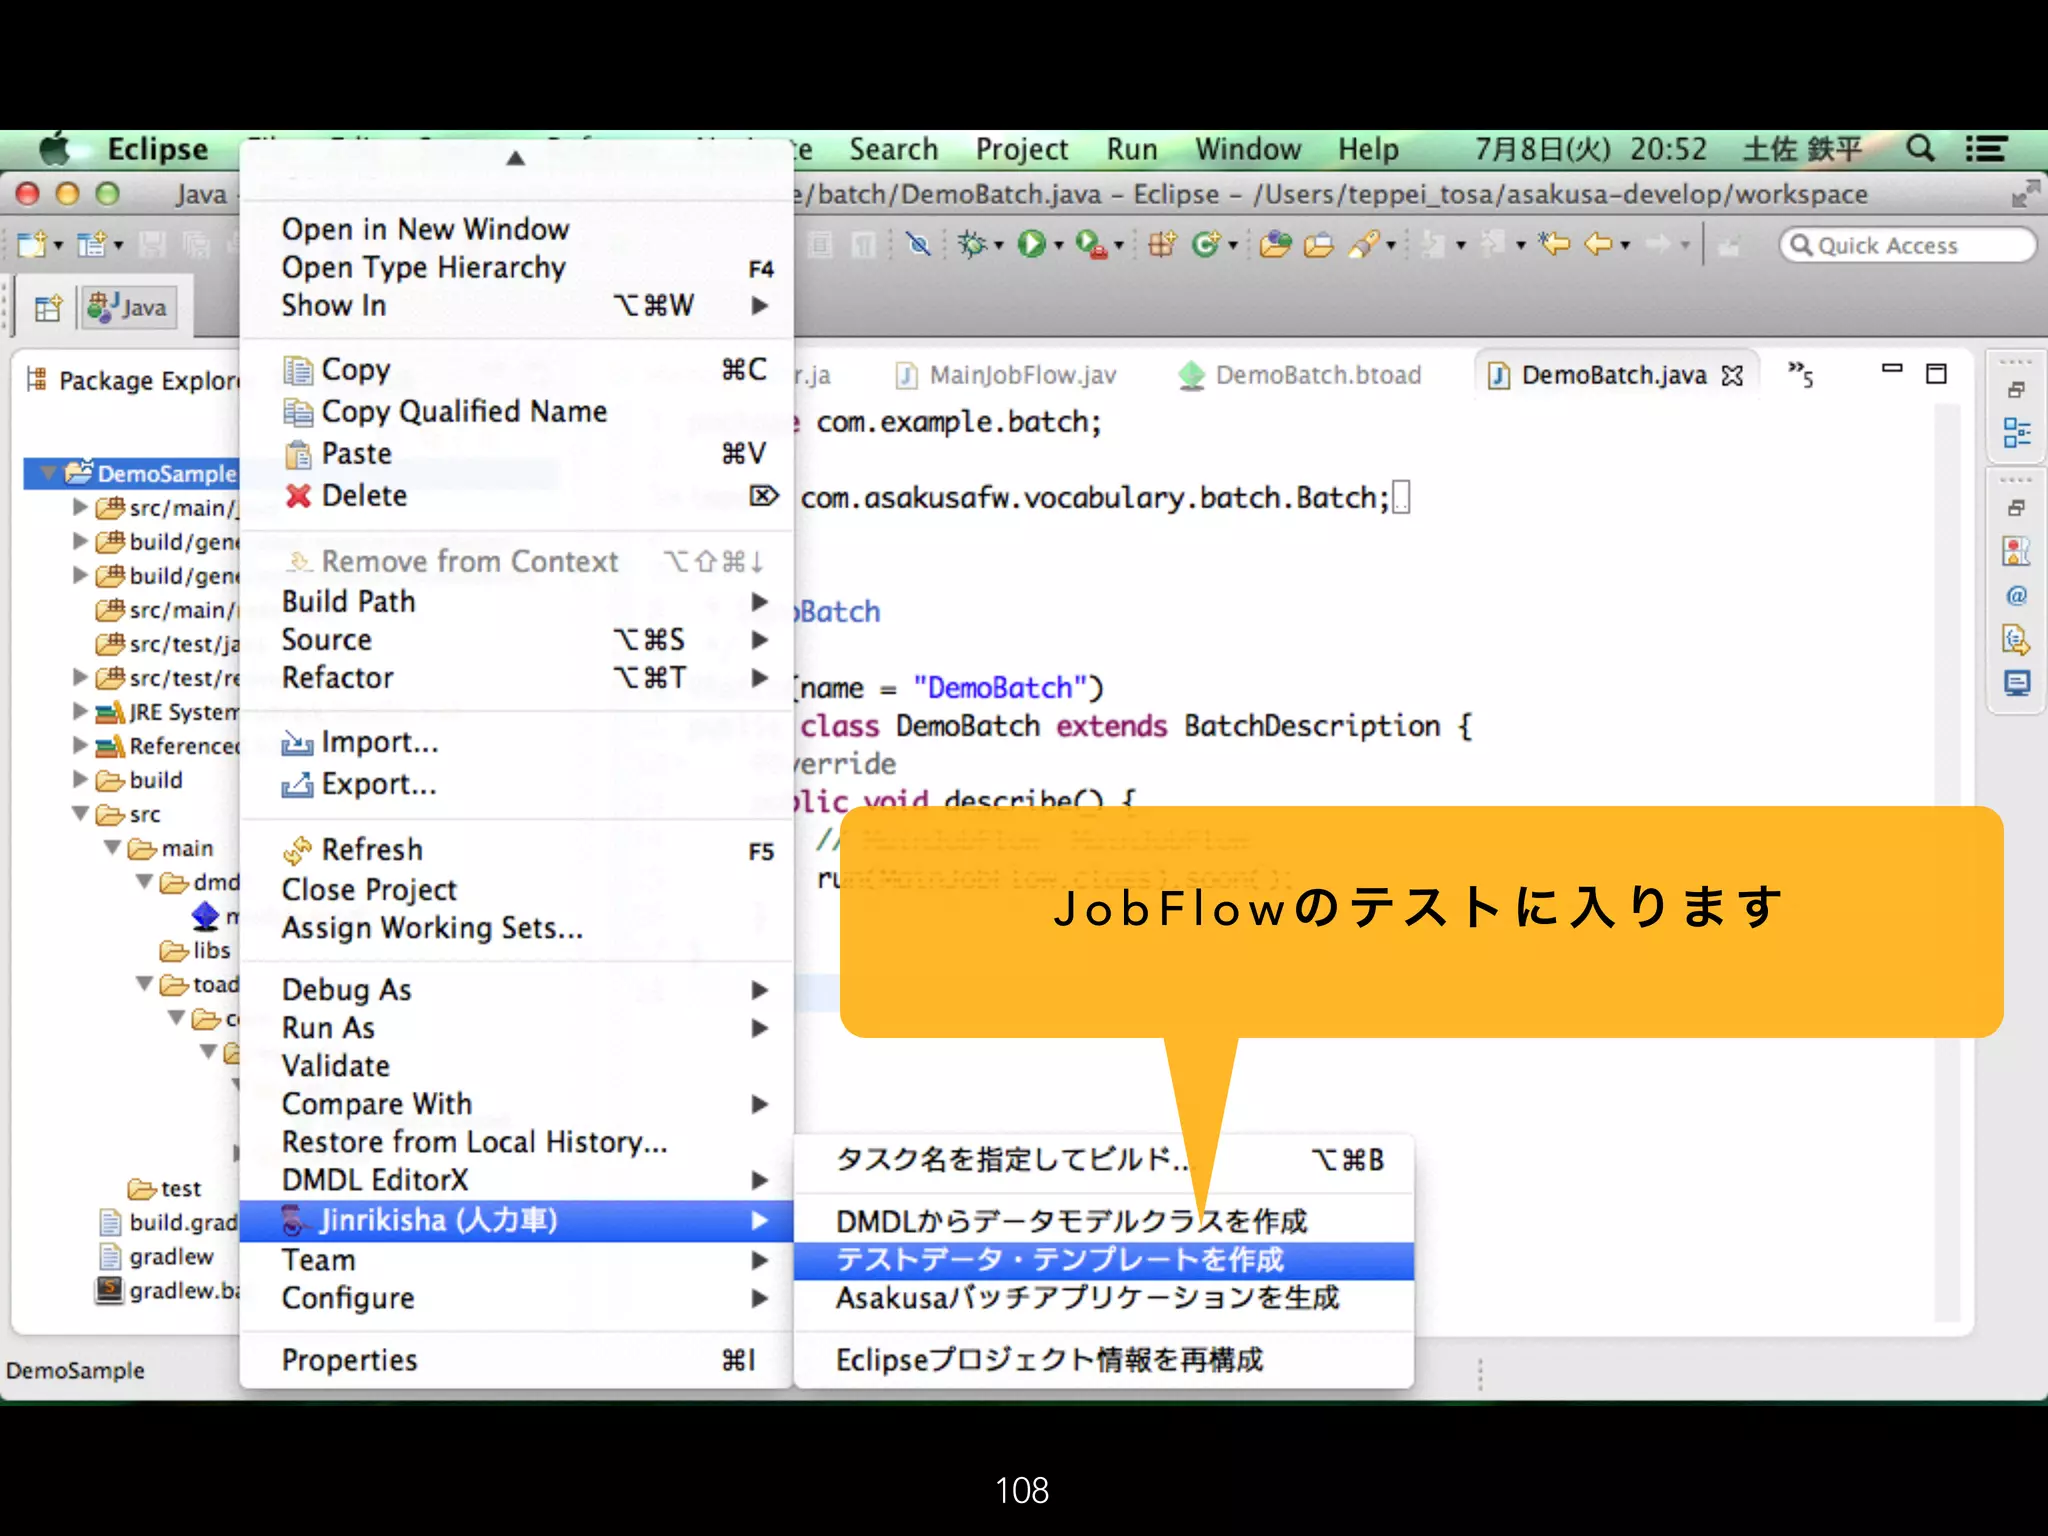The image size is (2048, 1536).
Task: Open the Run button dropdown arrow
Action: (1059, 246)
